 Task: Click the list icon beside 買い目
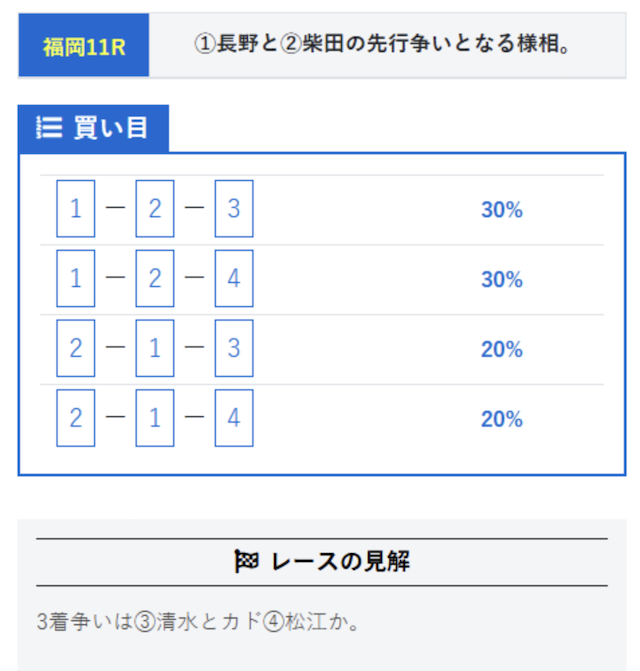click(49, 128)
